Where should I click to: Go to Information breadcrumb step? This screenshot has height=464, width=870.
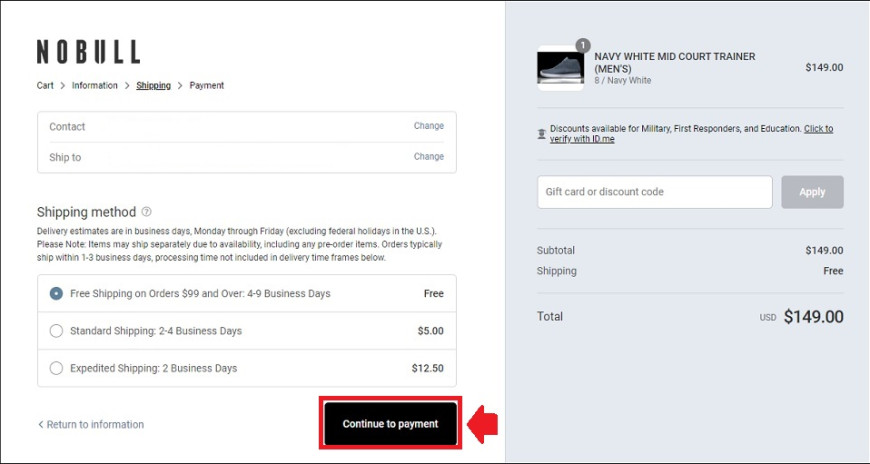pos(95,85)
